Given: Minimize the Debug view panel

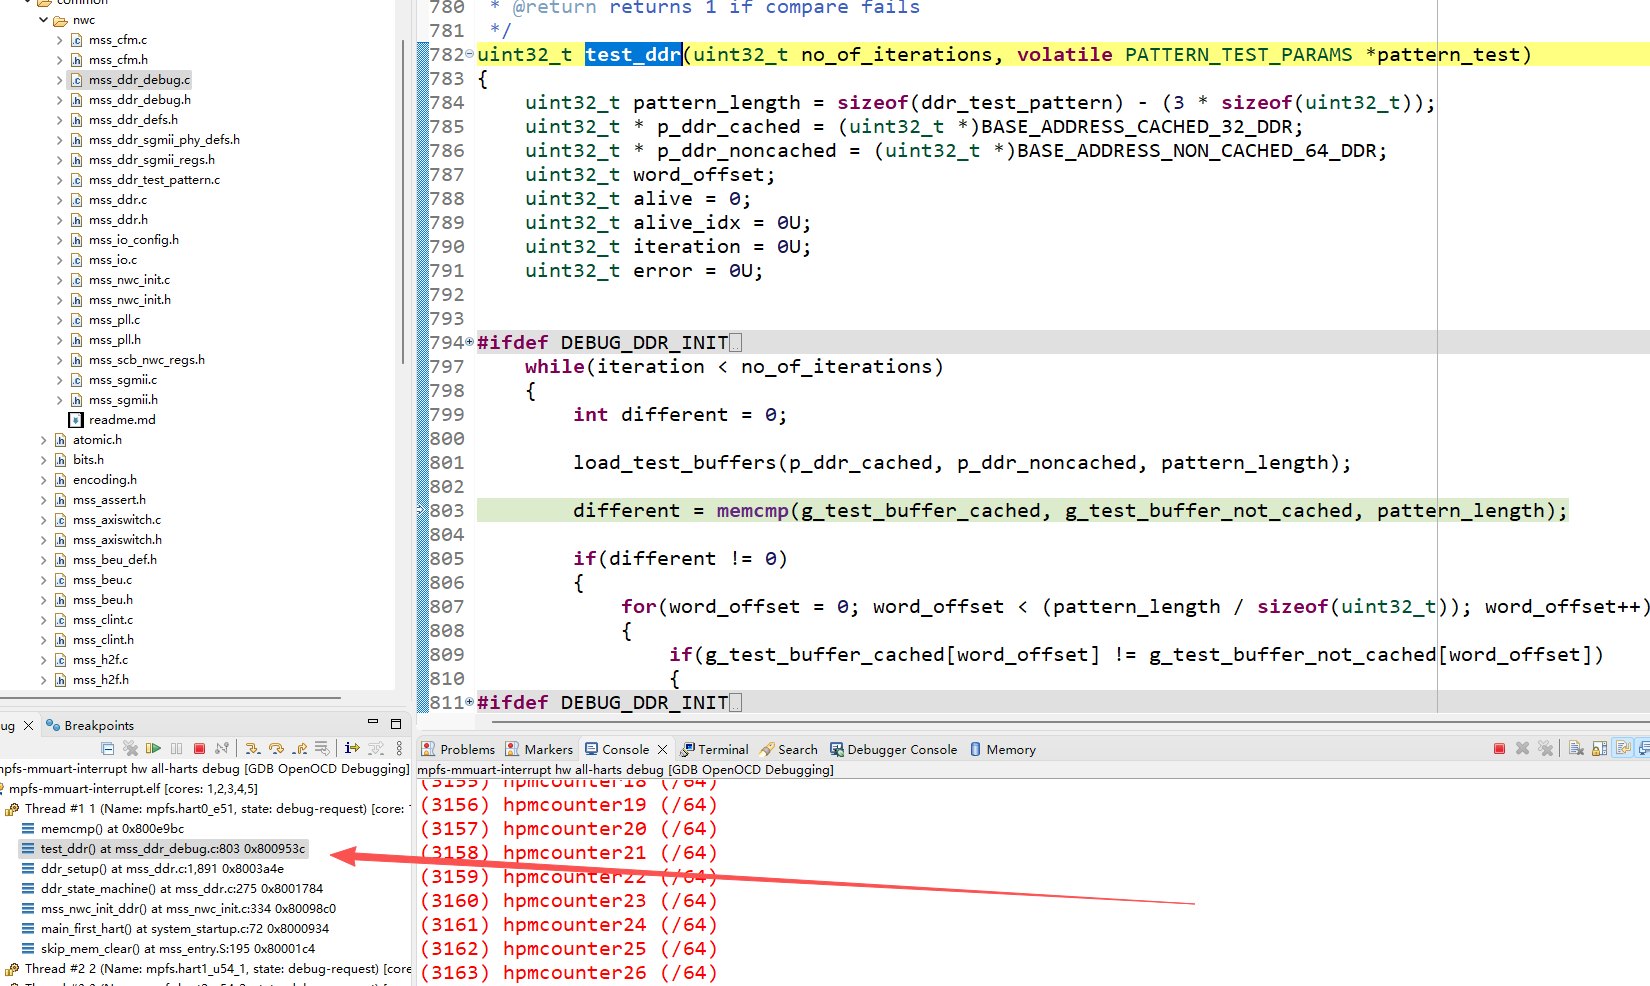Looking at the screenshot, I should coord(373,723).
